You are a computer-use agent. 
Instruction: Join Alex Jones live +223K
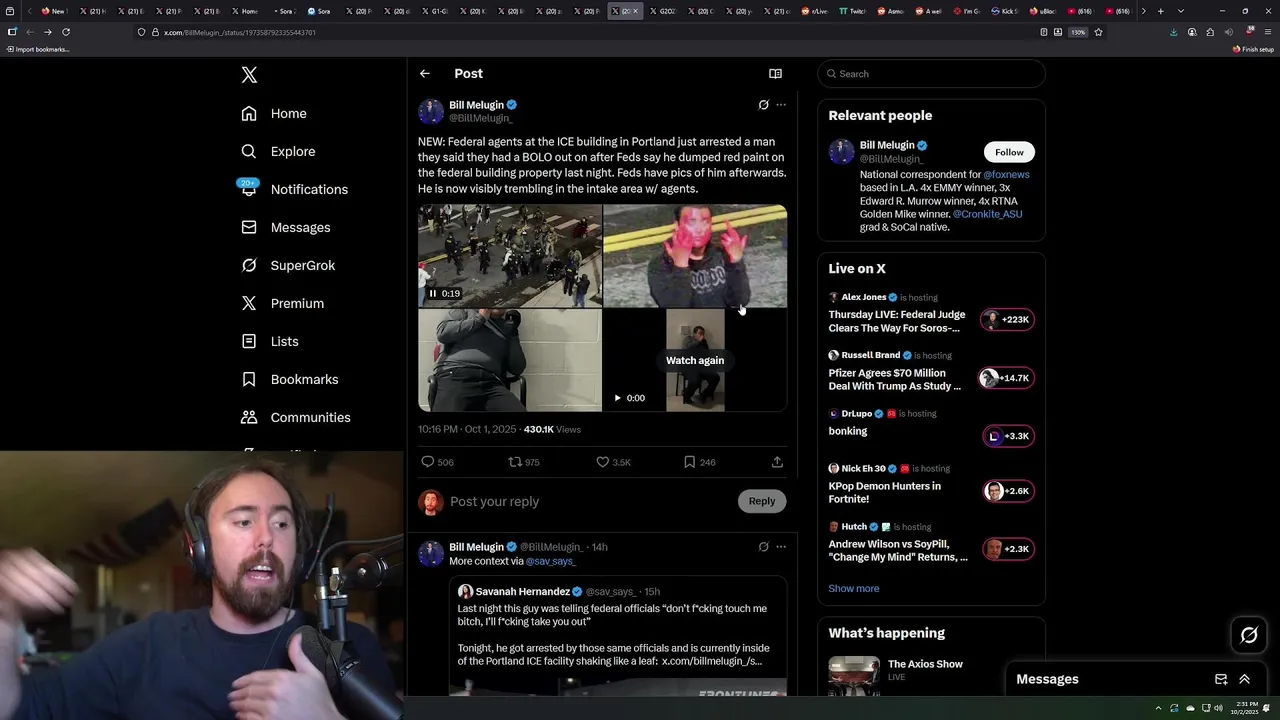[1008, 320]
